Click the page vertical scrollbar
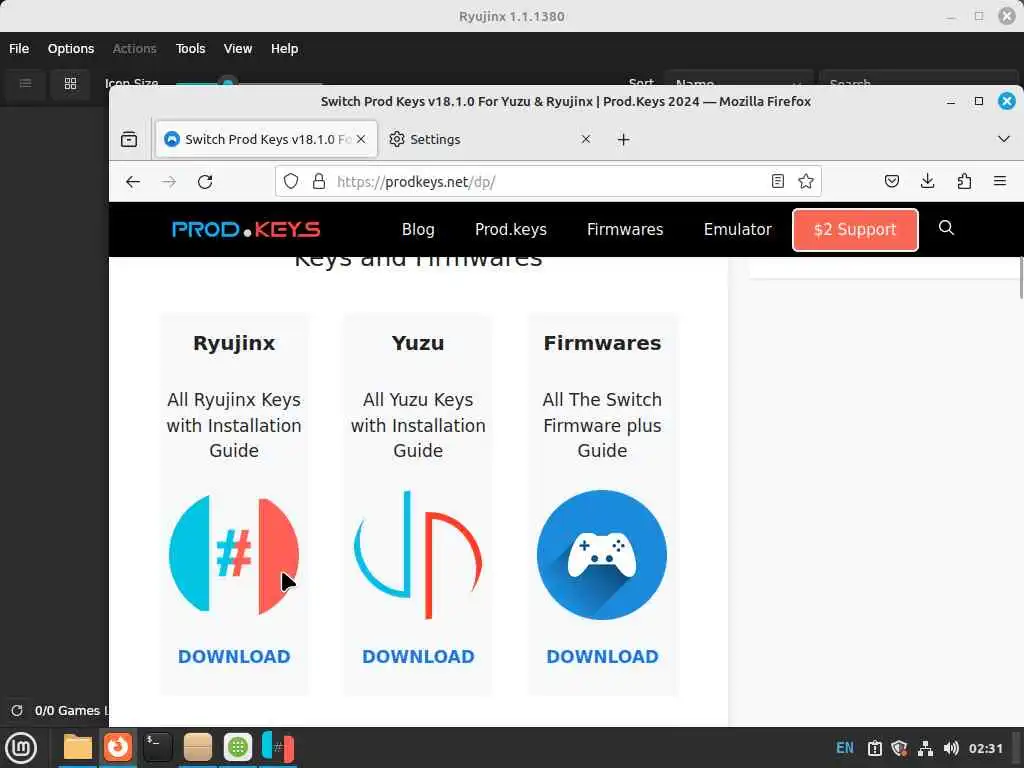The image size is (1024, 768). coord(1020,278)
